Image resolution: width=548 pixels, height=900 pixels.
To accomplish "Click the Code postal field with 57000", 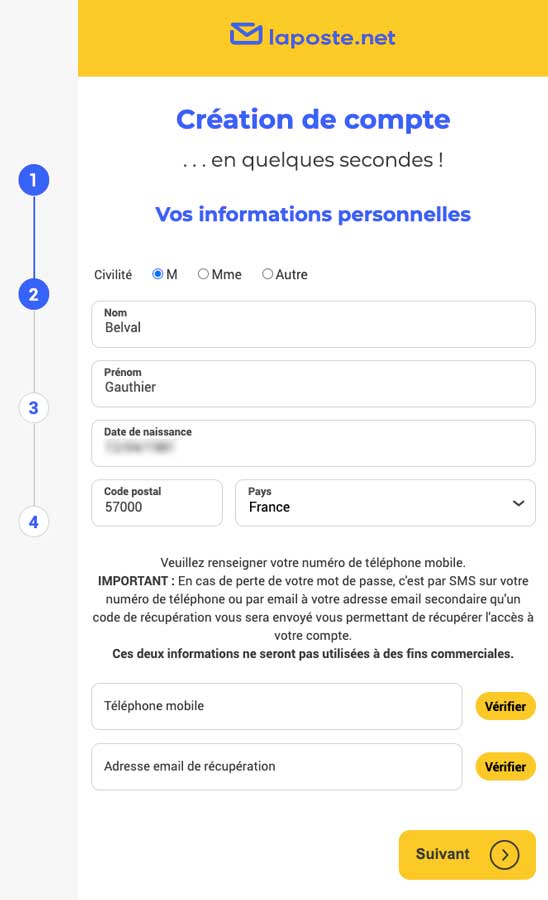I will click(157, 503).
